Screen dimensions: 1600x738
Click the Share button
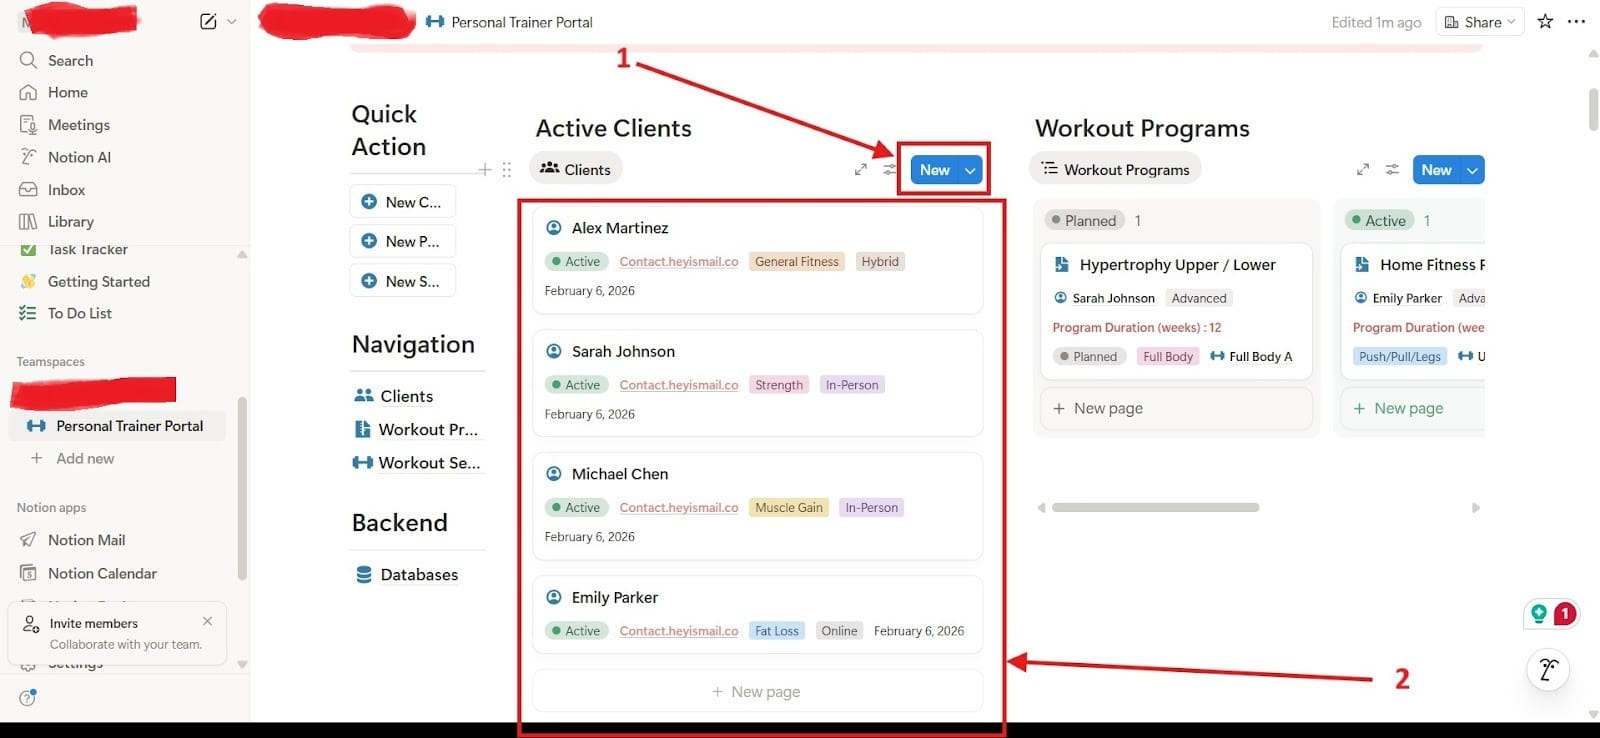(x=1480, y=22)
